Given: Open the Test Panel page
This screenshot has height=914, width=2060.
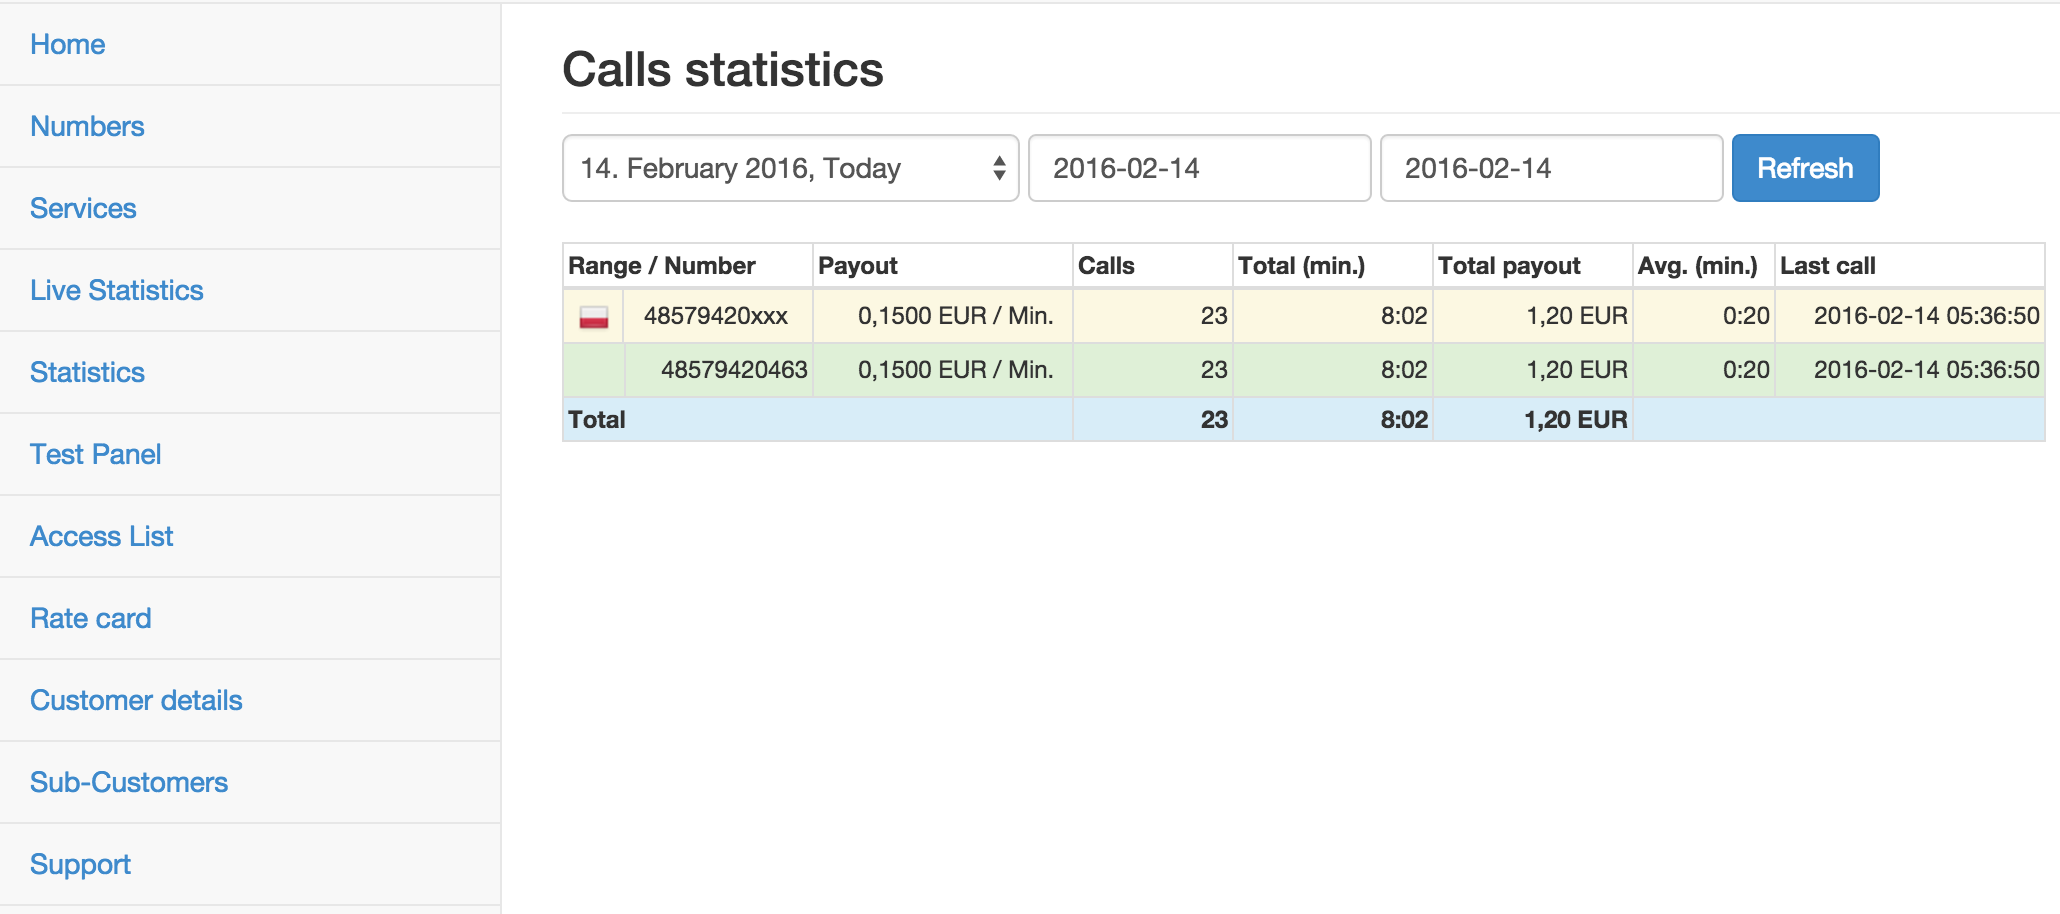Looking at the screenshot, I should [x=96, y=454].
